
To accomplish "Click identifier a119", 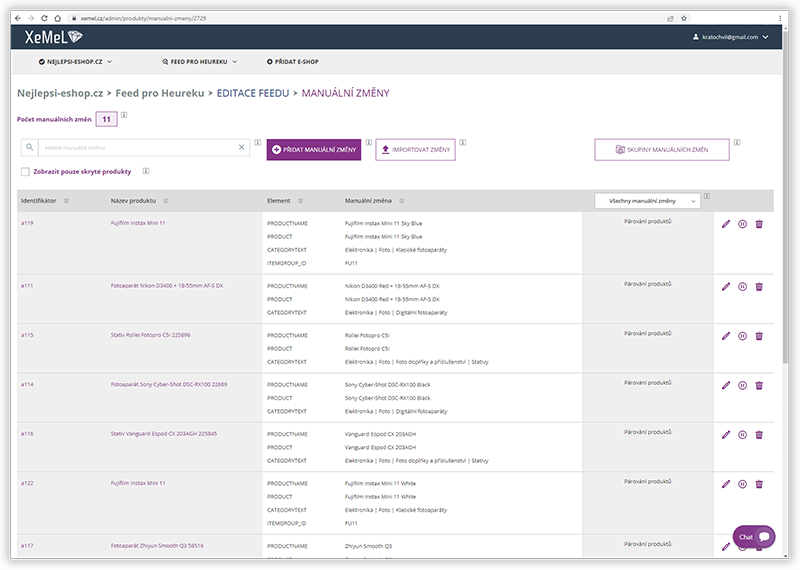I will [x=27, y=223].
